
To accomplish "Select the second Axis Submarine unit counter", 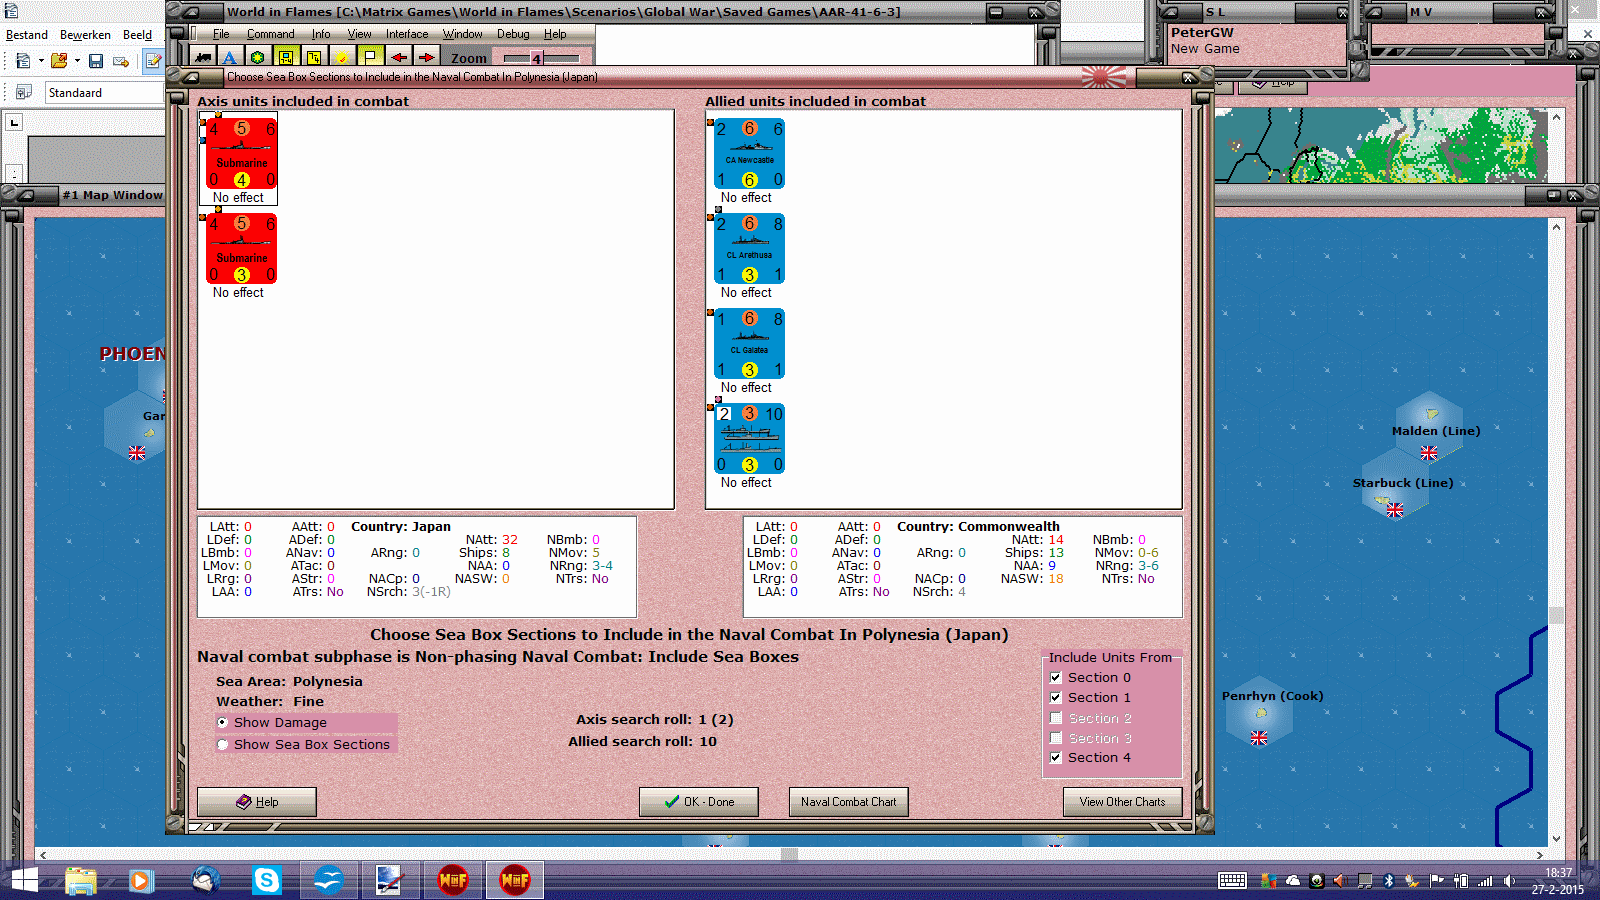I will coord(241,248).
